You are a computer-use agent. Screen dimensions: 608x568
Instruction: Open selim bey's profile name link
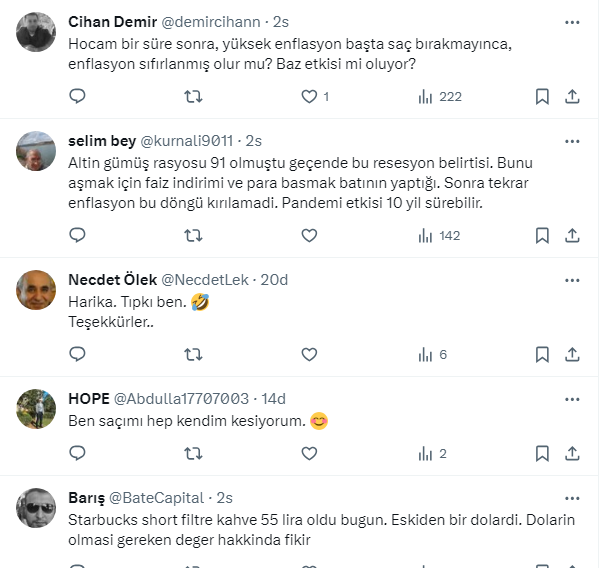click(101, 140)
